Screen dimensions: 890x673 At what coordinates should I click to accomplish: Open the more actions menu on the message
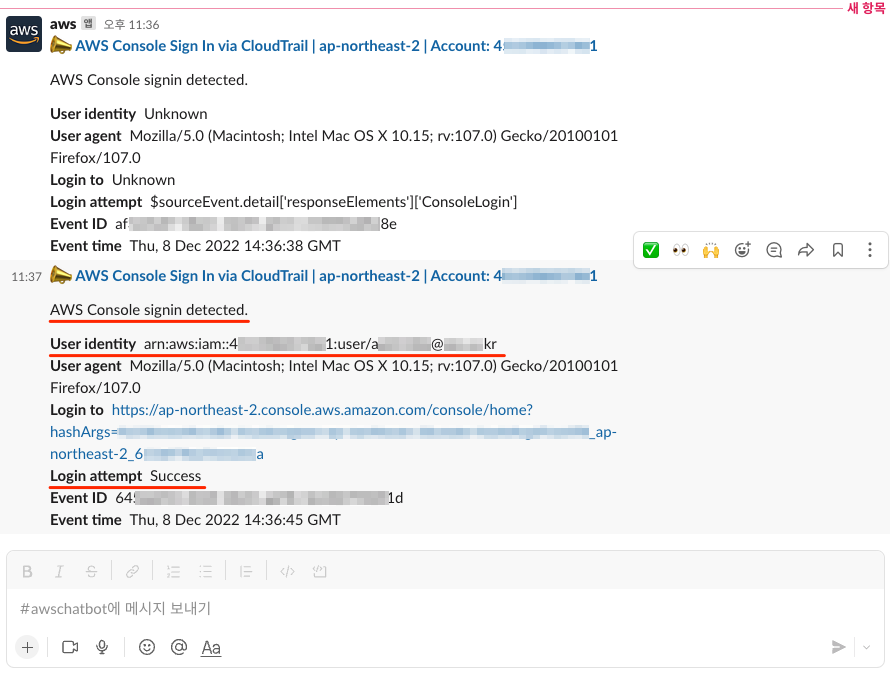[x=869, y=249]
